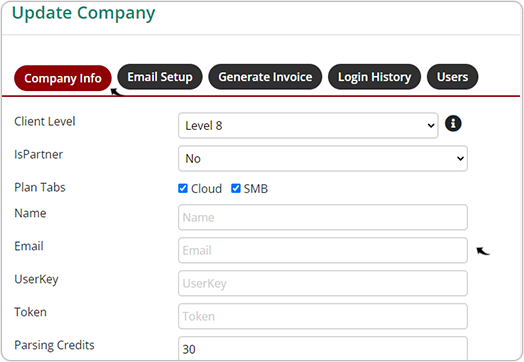Focus the Name input field
The image size is (524, 362).
tap(323, 217)
